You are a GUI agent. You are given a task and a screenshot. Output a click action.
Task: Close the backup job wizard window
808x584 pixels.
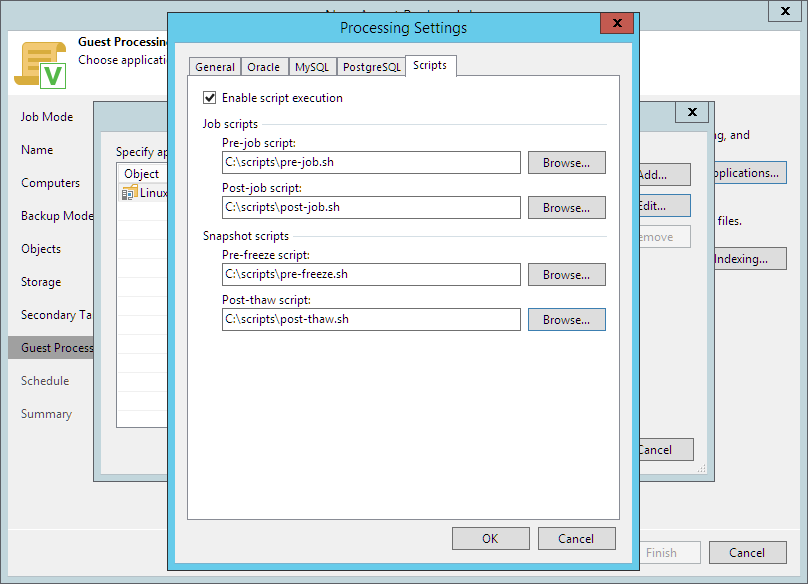pos(785,11)
